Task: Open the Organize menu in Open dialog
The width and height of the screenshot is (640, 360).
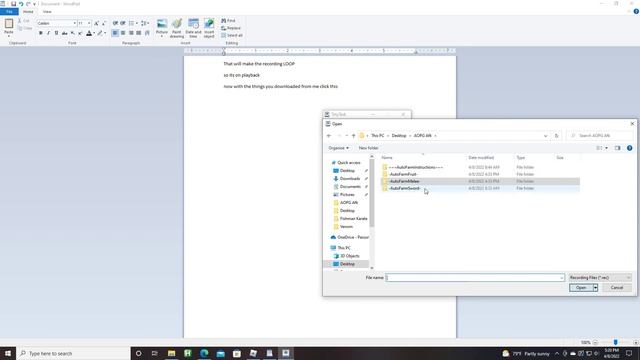Action: pos(338,148)
